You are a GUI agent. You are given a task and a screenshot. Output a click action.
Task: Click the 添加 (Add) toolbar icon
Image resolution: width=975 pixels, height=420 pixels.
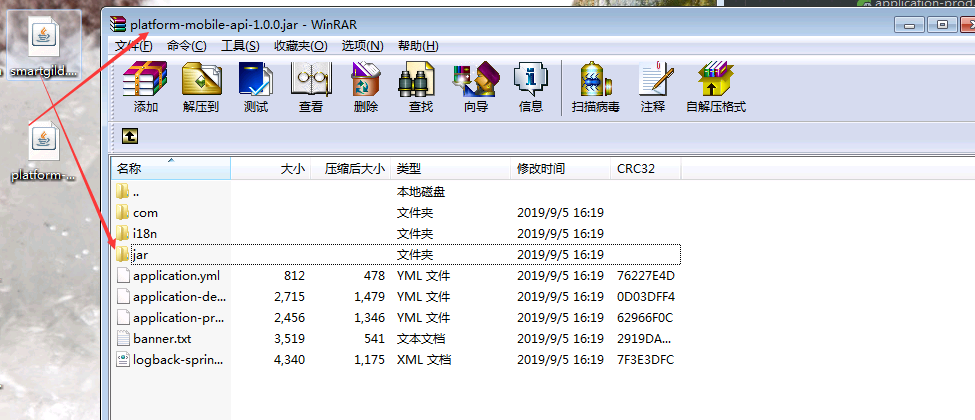[x=146, y=80]
